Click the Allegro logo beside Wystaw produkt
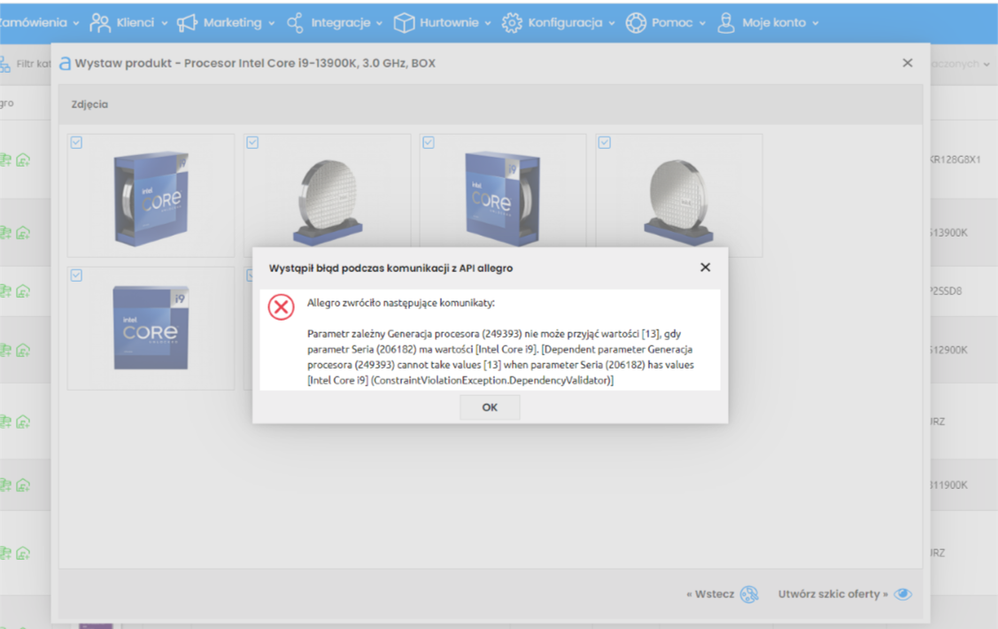 coord(65,63)
